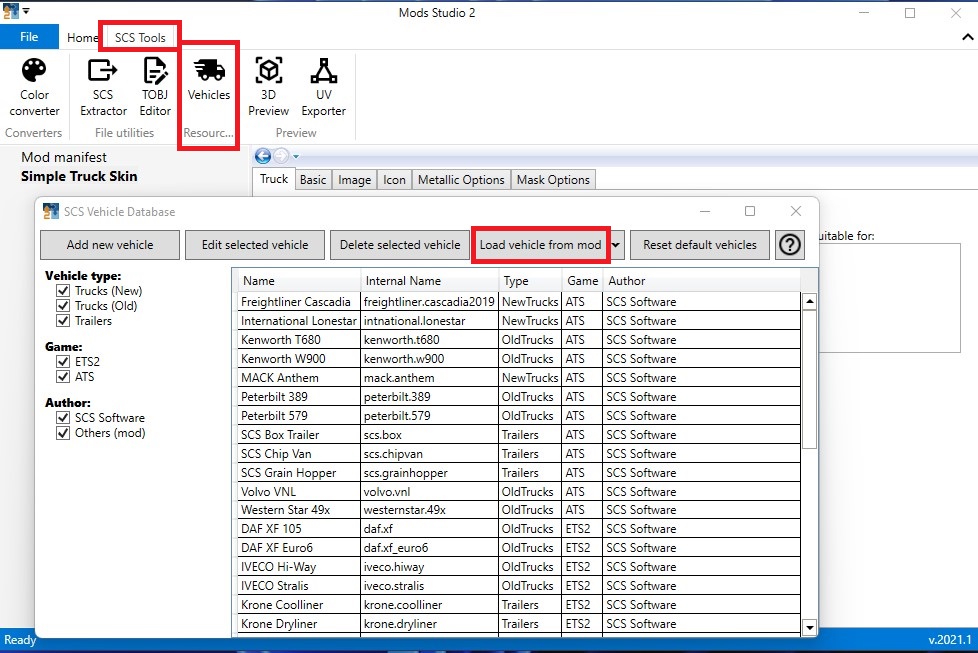Launch the SCS Extractor utility
The height and width of the screenshot is (653, 978).
pyautogui.click(x=103, y=87)
